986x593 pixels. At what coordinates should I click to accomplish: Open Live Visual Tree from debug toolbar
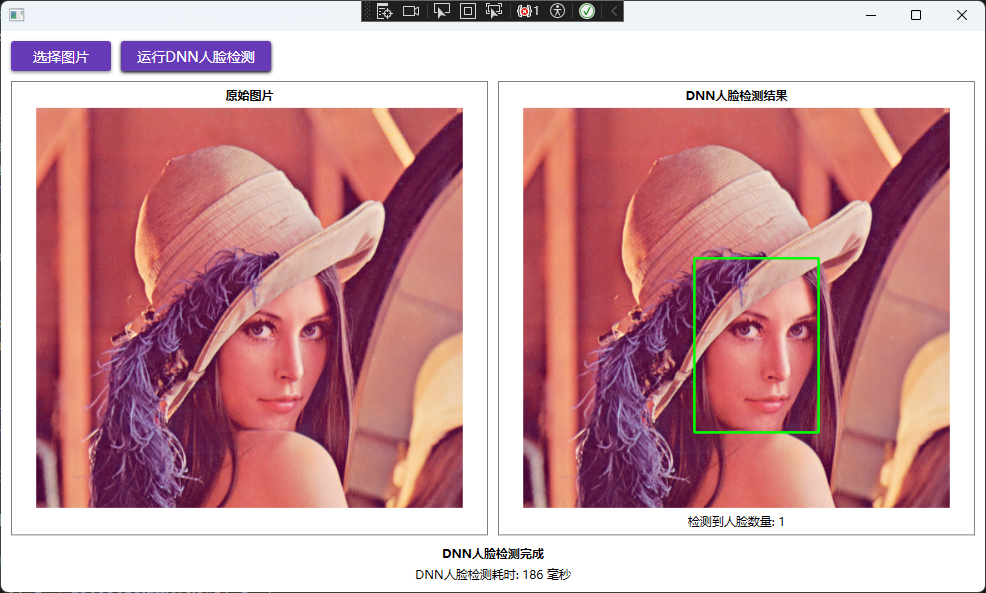pos(384,11)
